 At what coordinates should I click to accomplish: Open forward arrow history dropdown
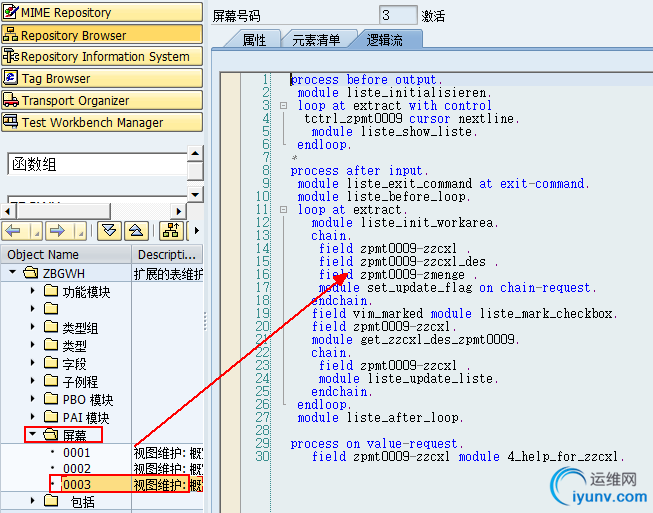click(x=81, y=231)
